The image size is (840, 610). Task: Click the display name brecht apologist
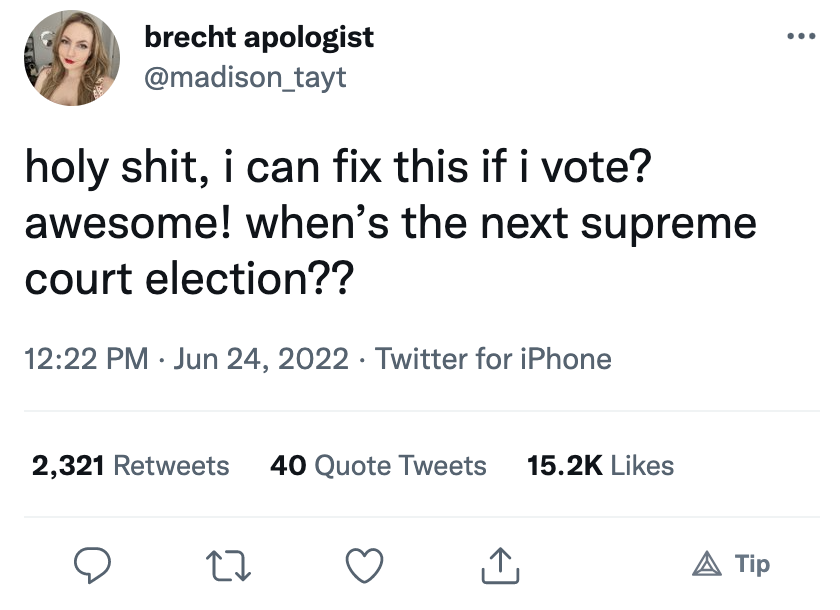pos(259,38)
